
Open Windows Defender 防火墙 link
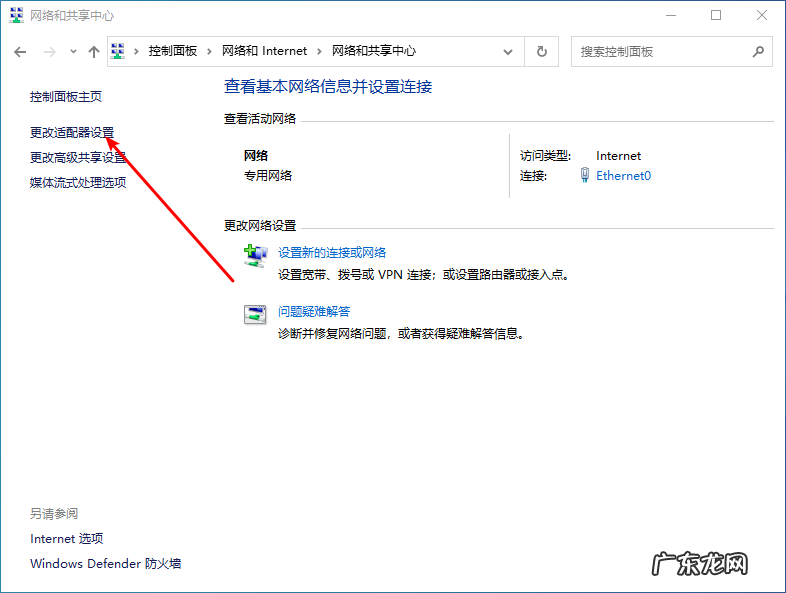coord(105,563)
